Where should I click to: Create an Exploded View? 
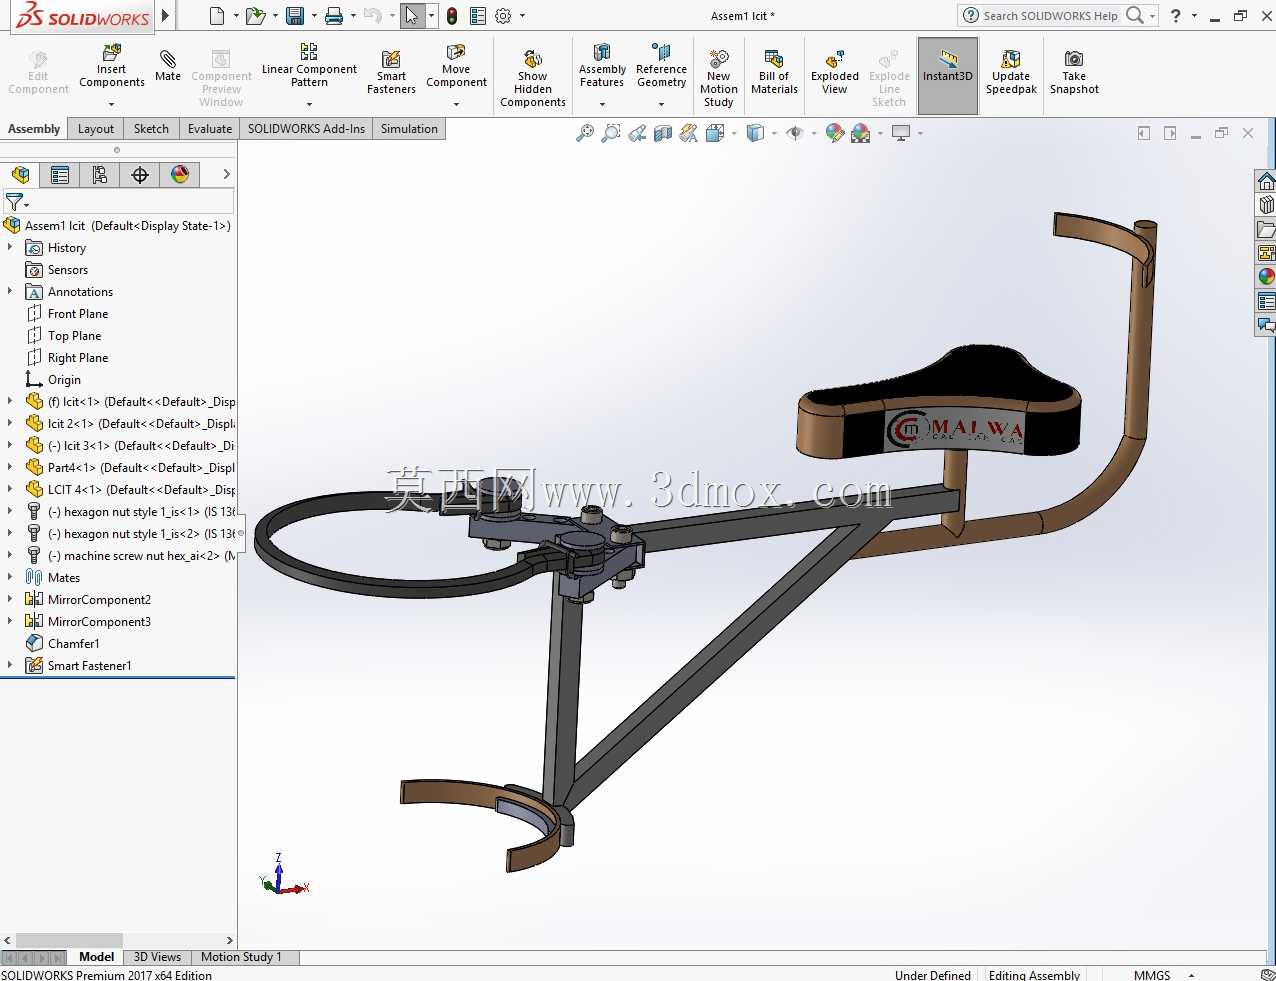835,72
